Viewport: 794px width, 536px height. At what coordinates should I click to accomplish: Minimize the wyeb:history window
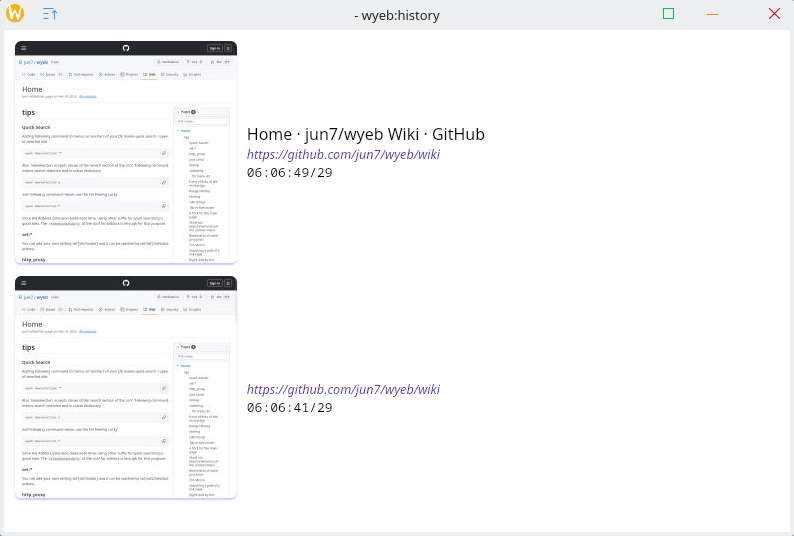coord(713,14)
